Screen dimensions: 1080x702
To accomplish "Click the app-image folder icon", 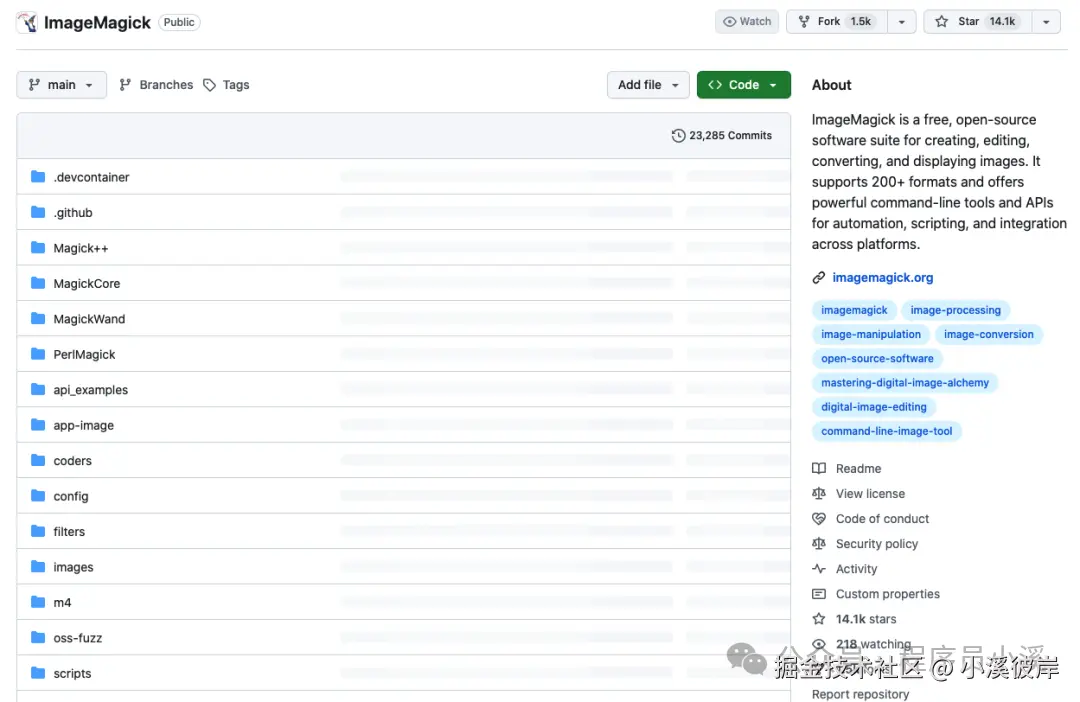I will tap(38, 425).
